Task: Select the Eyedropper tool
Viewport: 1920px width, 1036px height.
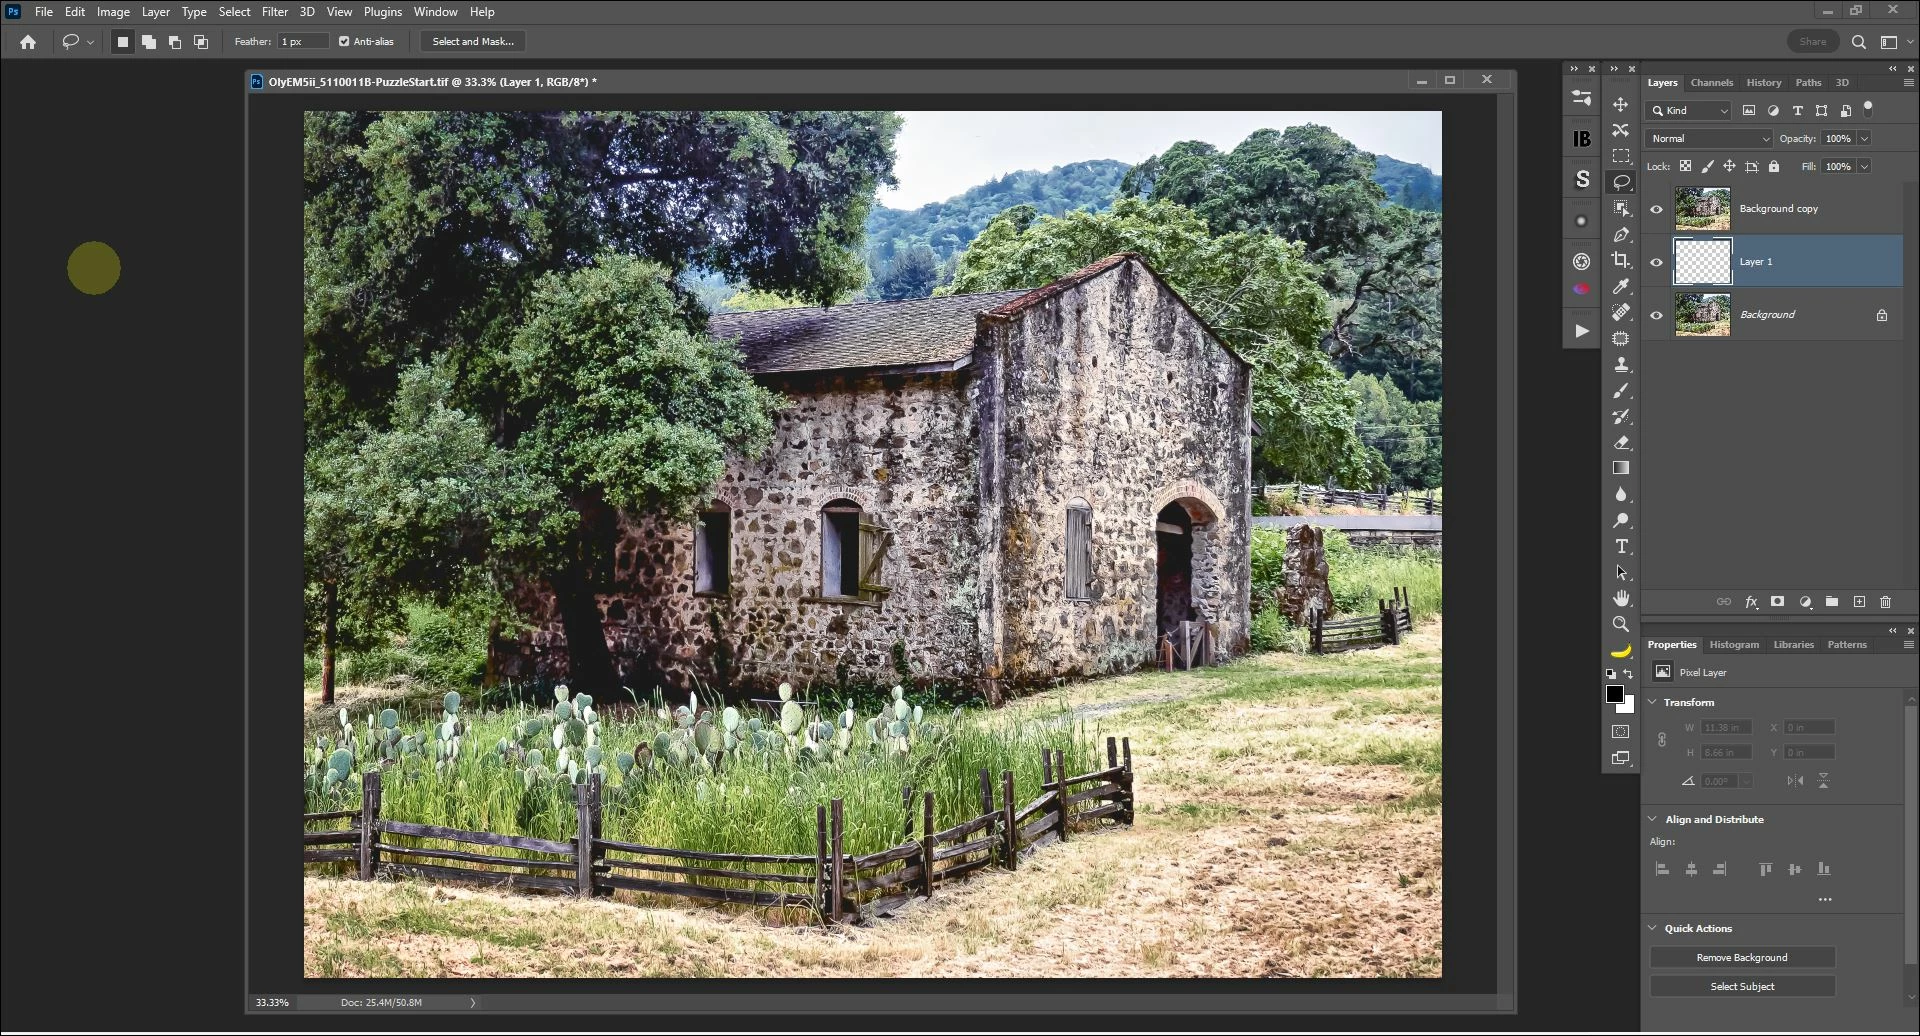Action: click(1620, 286)
